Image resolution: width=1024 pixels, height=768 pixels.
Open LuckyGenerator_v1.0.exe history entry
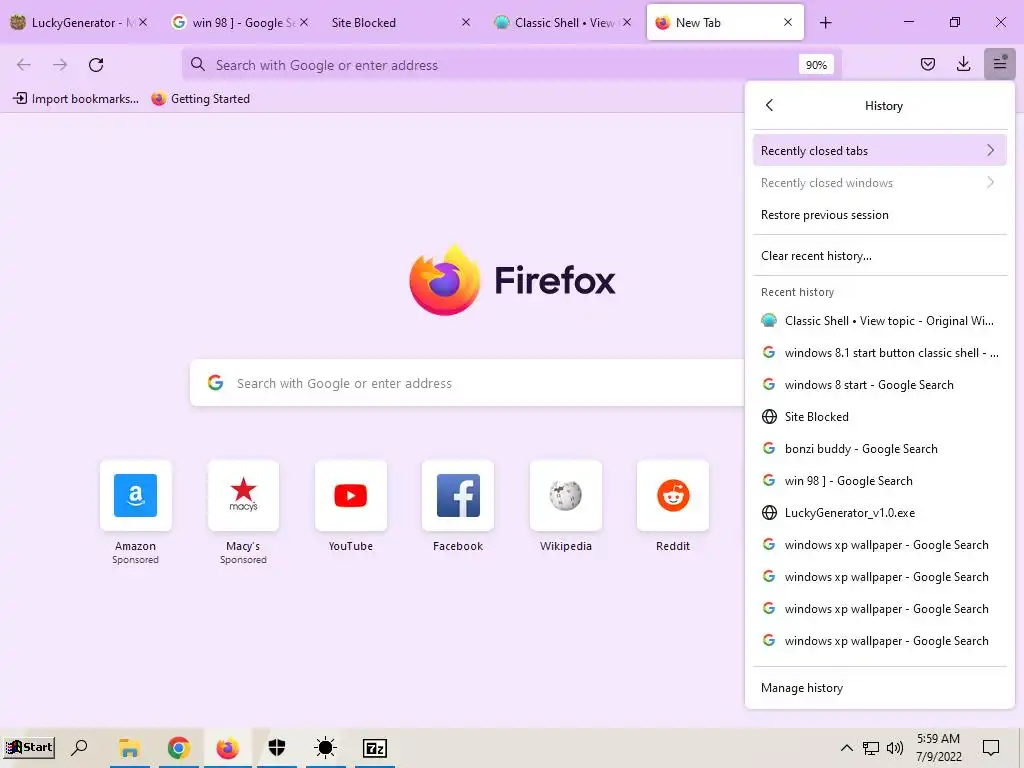[x=879, y=513]
